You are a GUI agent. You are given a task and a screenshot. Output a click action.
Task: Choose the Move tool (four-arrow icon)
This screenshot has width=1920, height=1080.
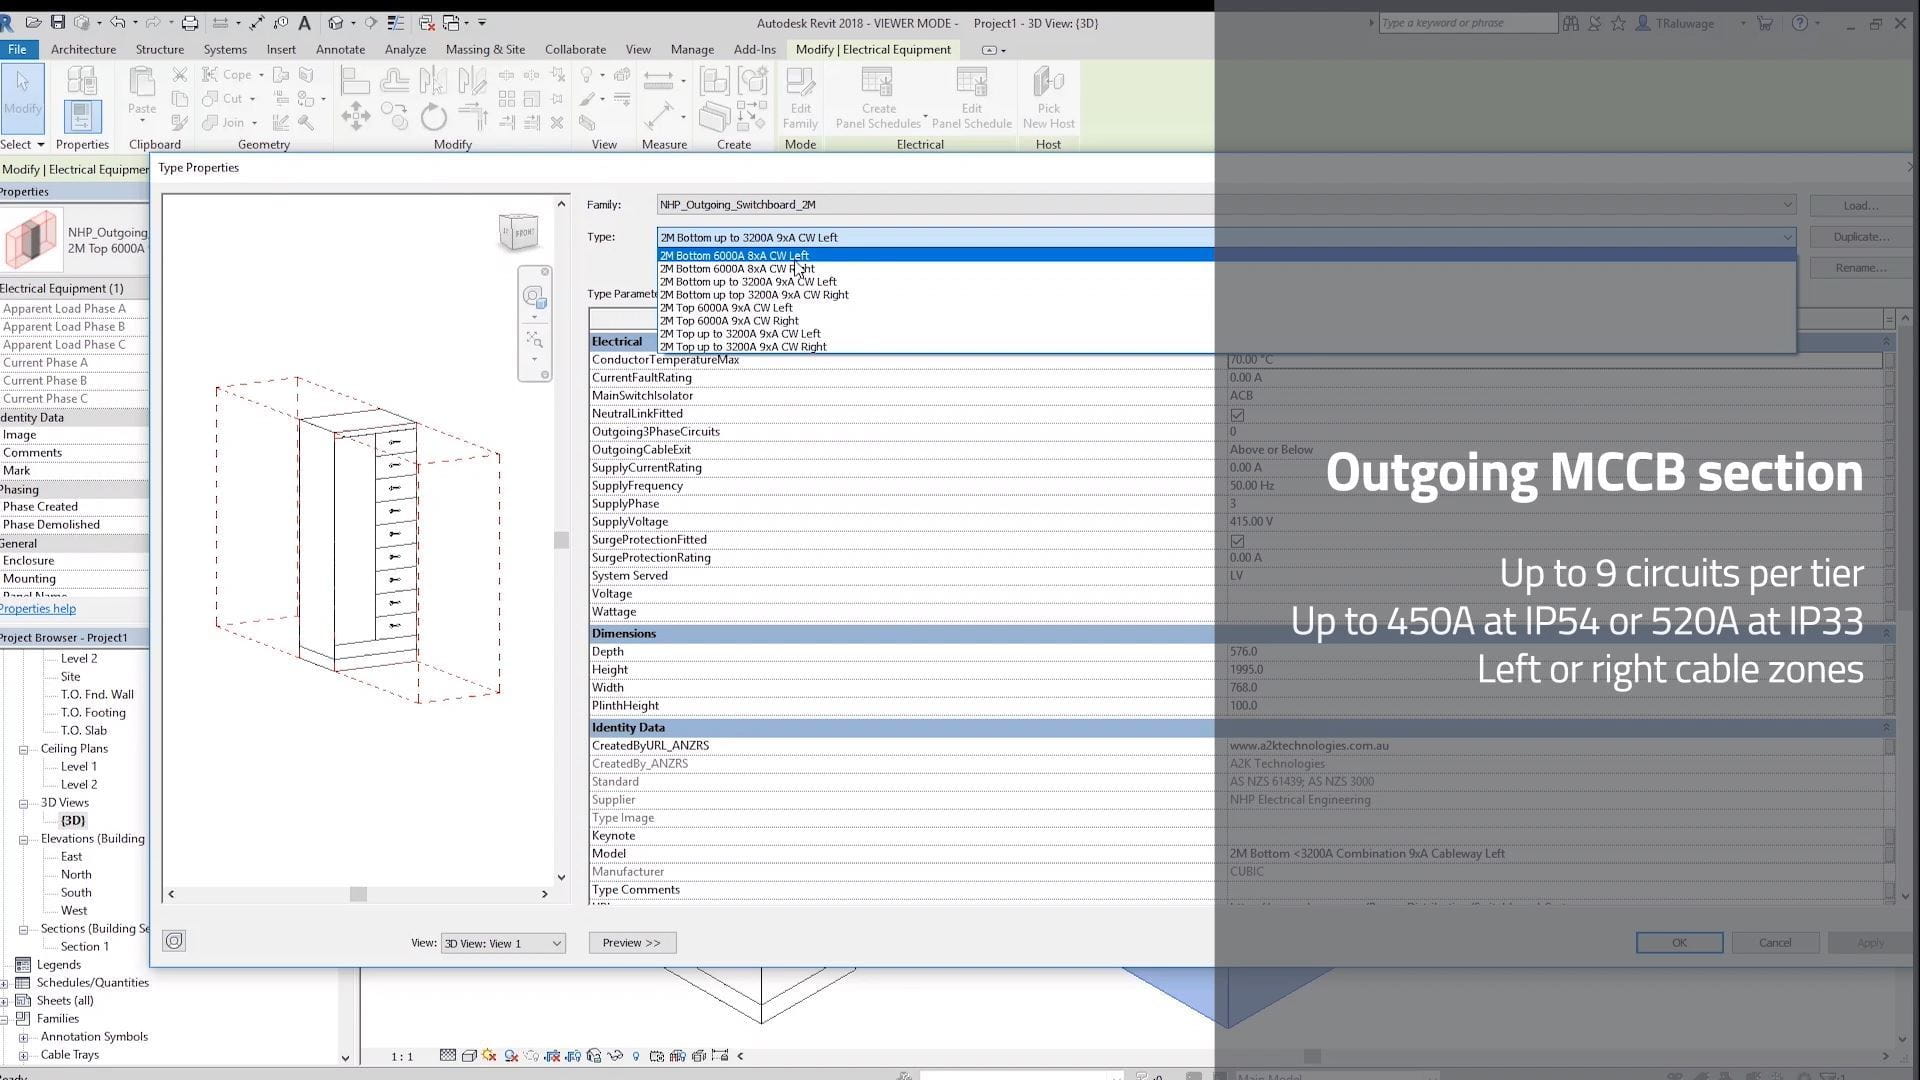pos(355,116)
